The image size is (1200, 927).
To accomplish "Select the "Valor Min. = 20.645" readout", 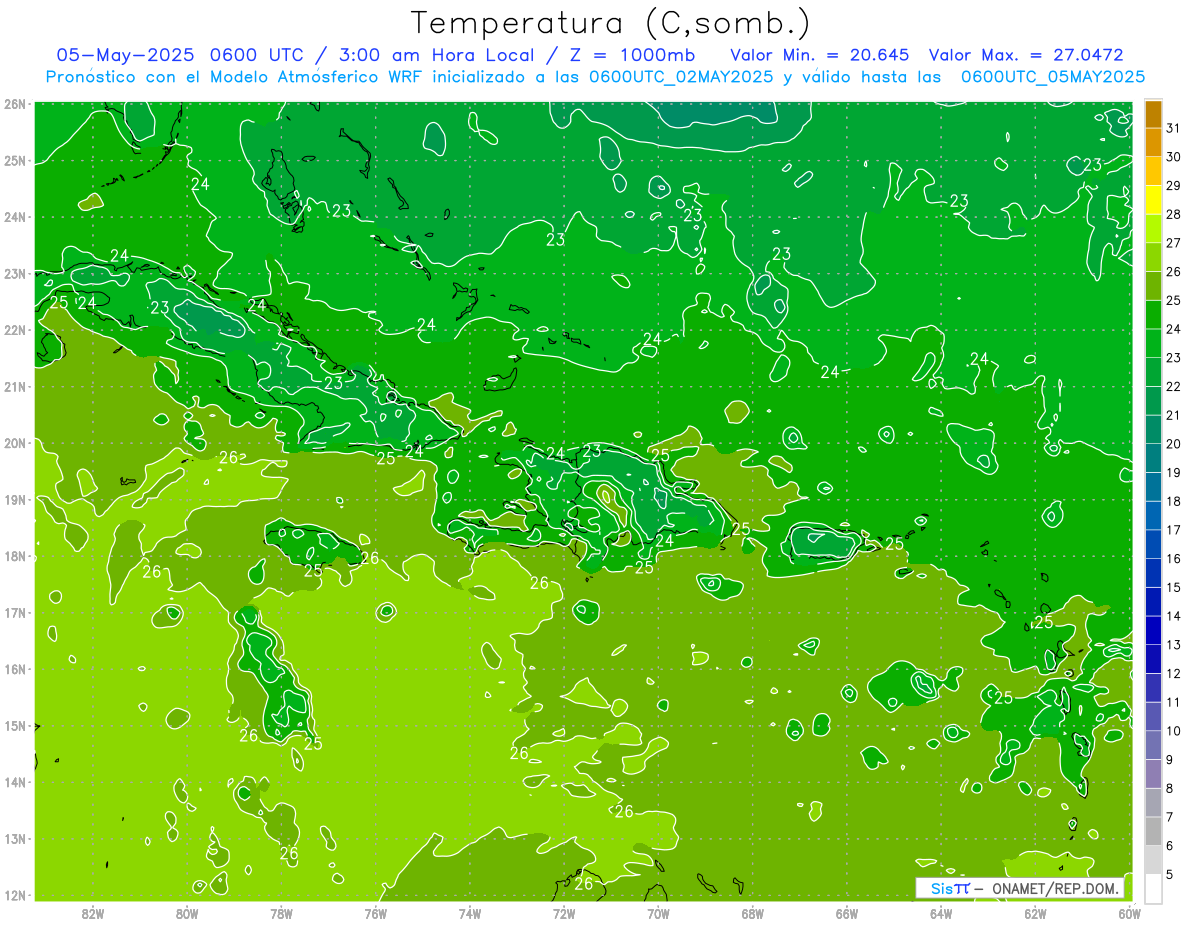I will pos(822,54).
